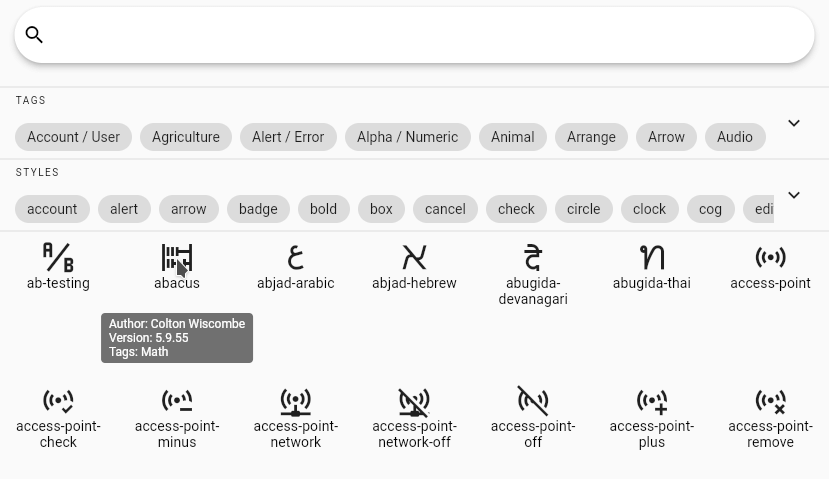Viewport: 829px width, 479px height.
Task: Enable the bold style filter chip
Action: tap(323, 209)
